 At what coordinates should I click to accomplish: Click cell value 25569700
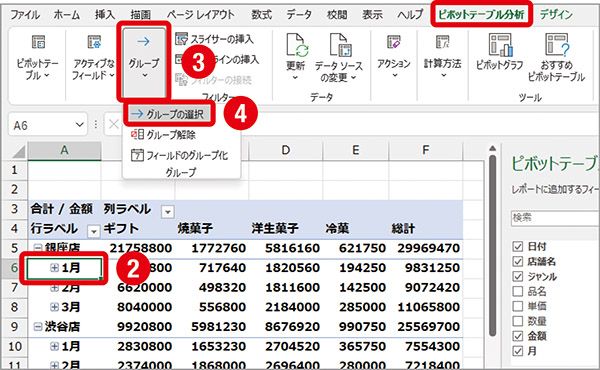429,326
